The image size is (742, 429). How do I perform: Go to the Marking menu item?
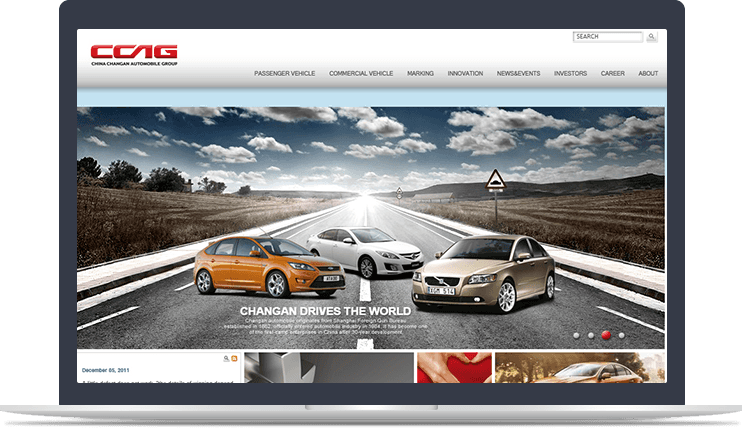click(x=420, y=73)
